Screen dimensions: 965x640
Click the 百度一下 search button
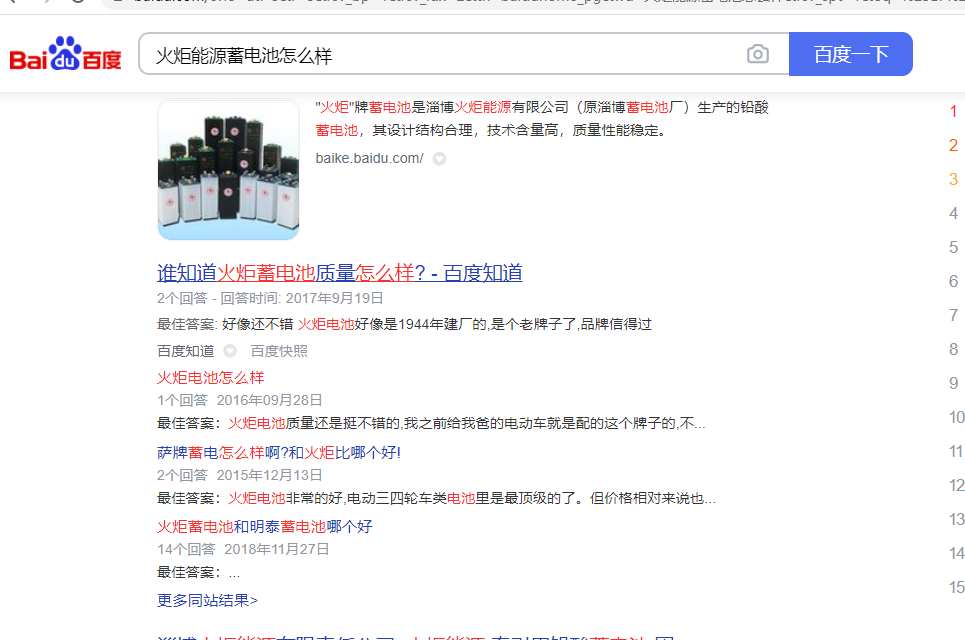[851, 54]
